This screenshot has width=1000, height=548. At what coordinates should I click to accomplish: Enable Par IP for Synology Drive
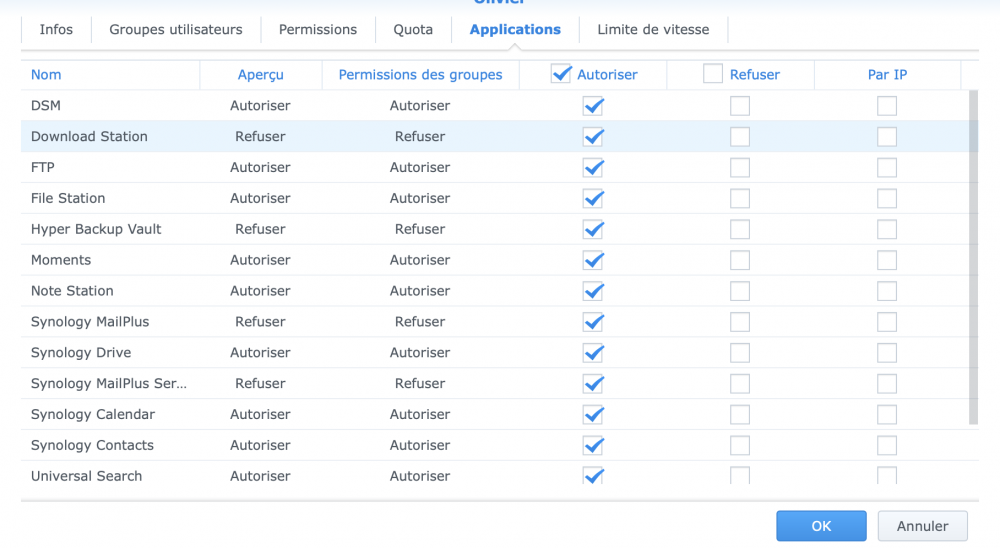click(887, 353)
